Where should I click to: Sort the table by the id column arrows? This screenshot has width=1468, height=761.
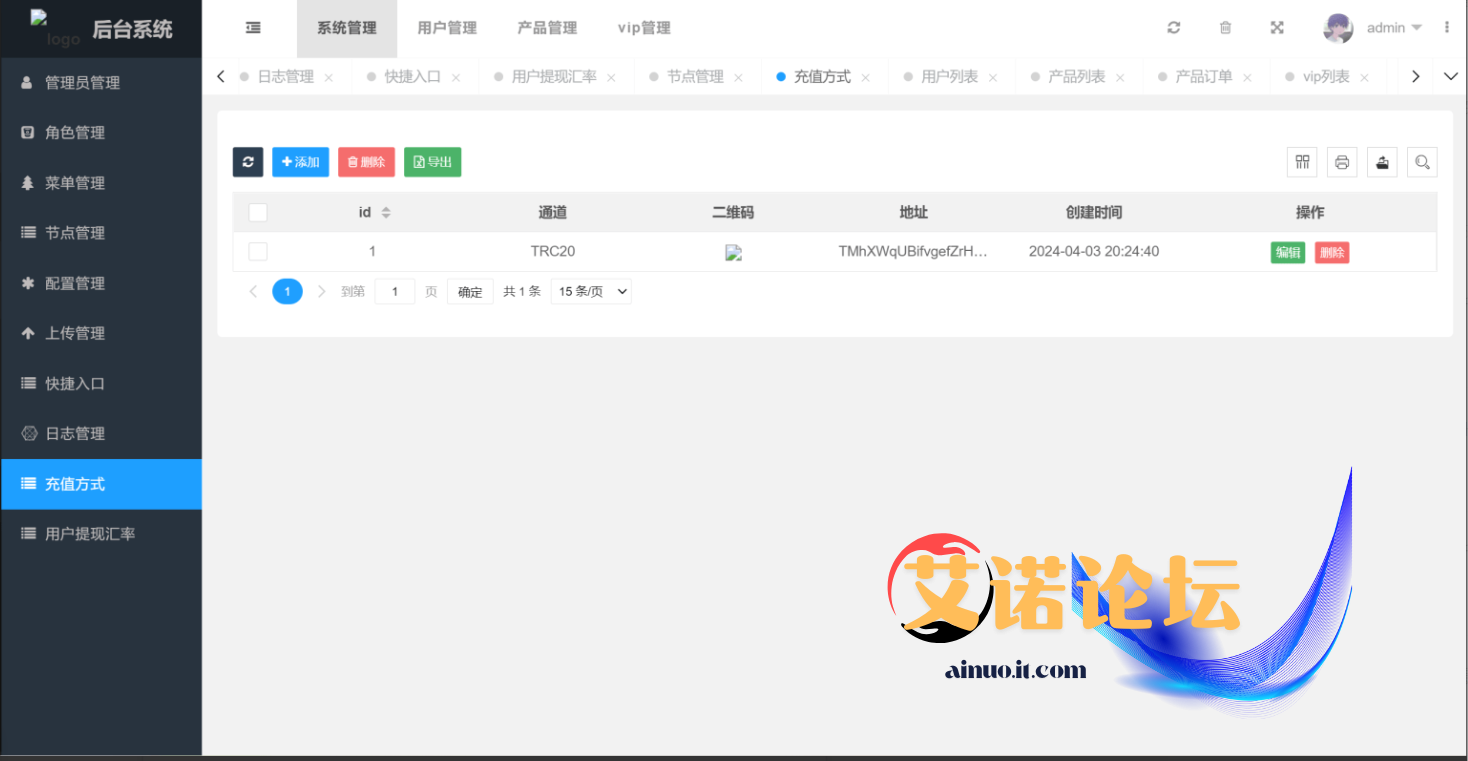pos(386,212)
